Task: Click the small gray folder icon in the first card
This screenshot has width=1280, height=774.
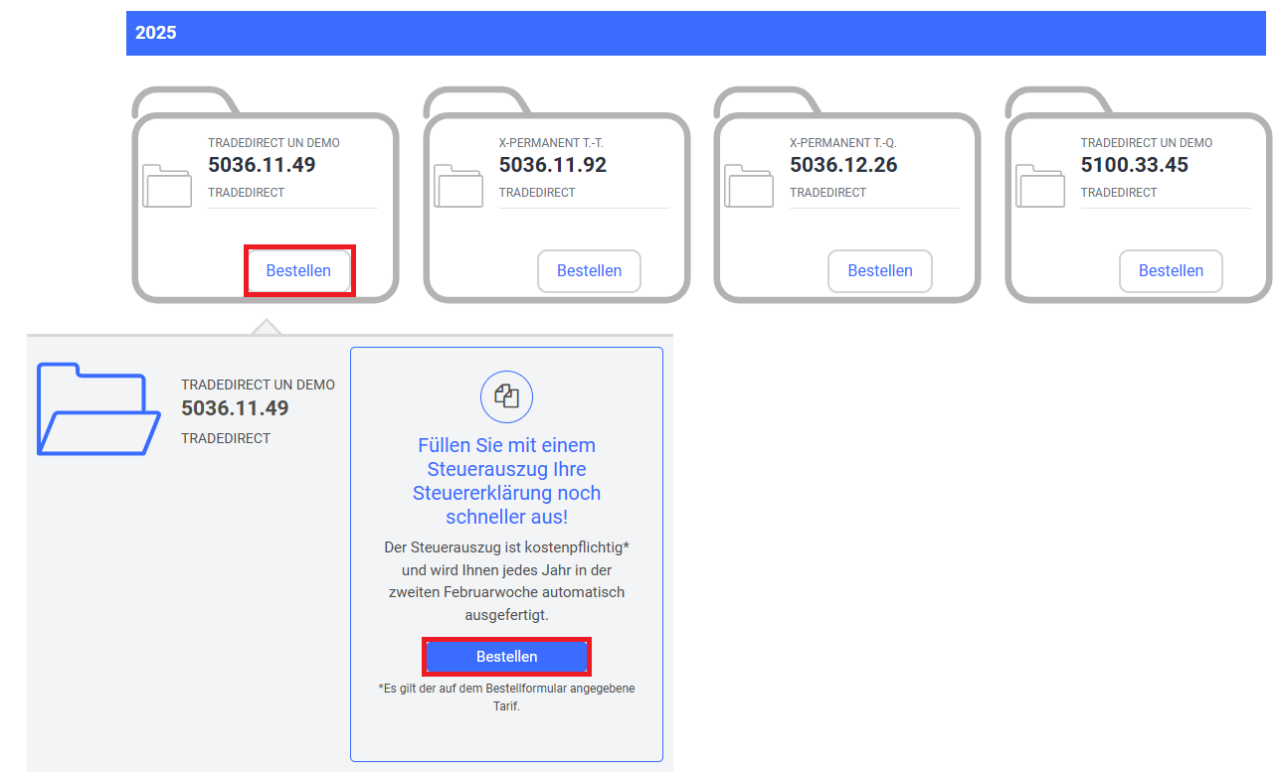Action: [x=167, y=185]
